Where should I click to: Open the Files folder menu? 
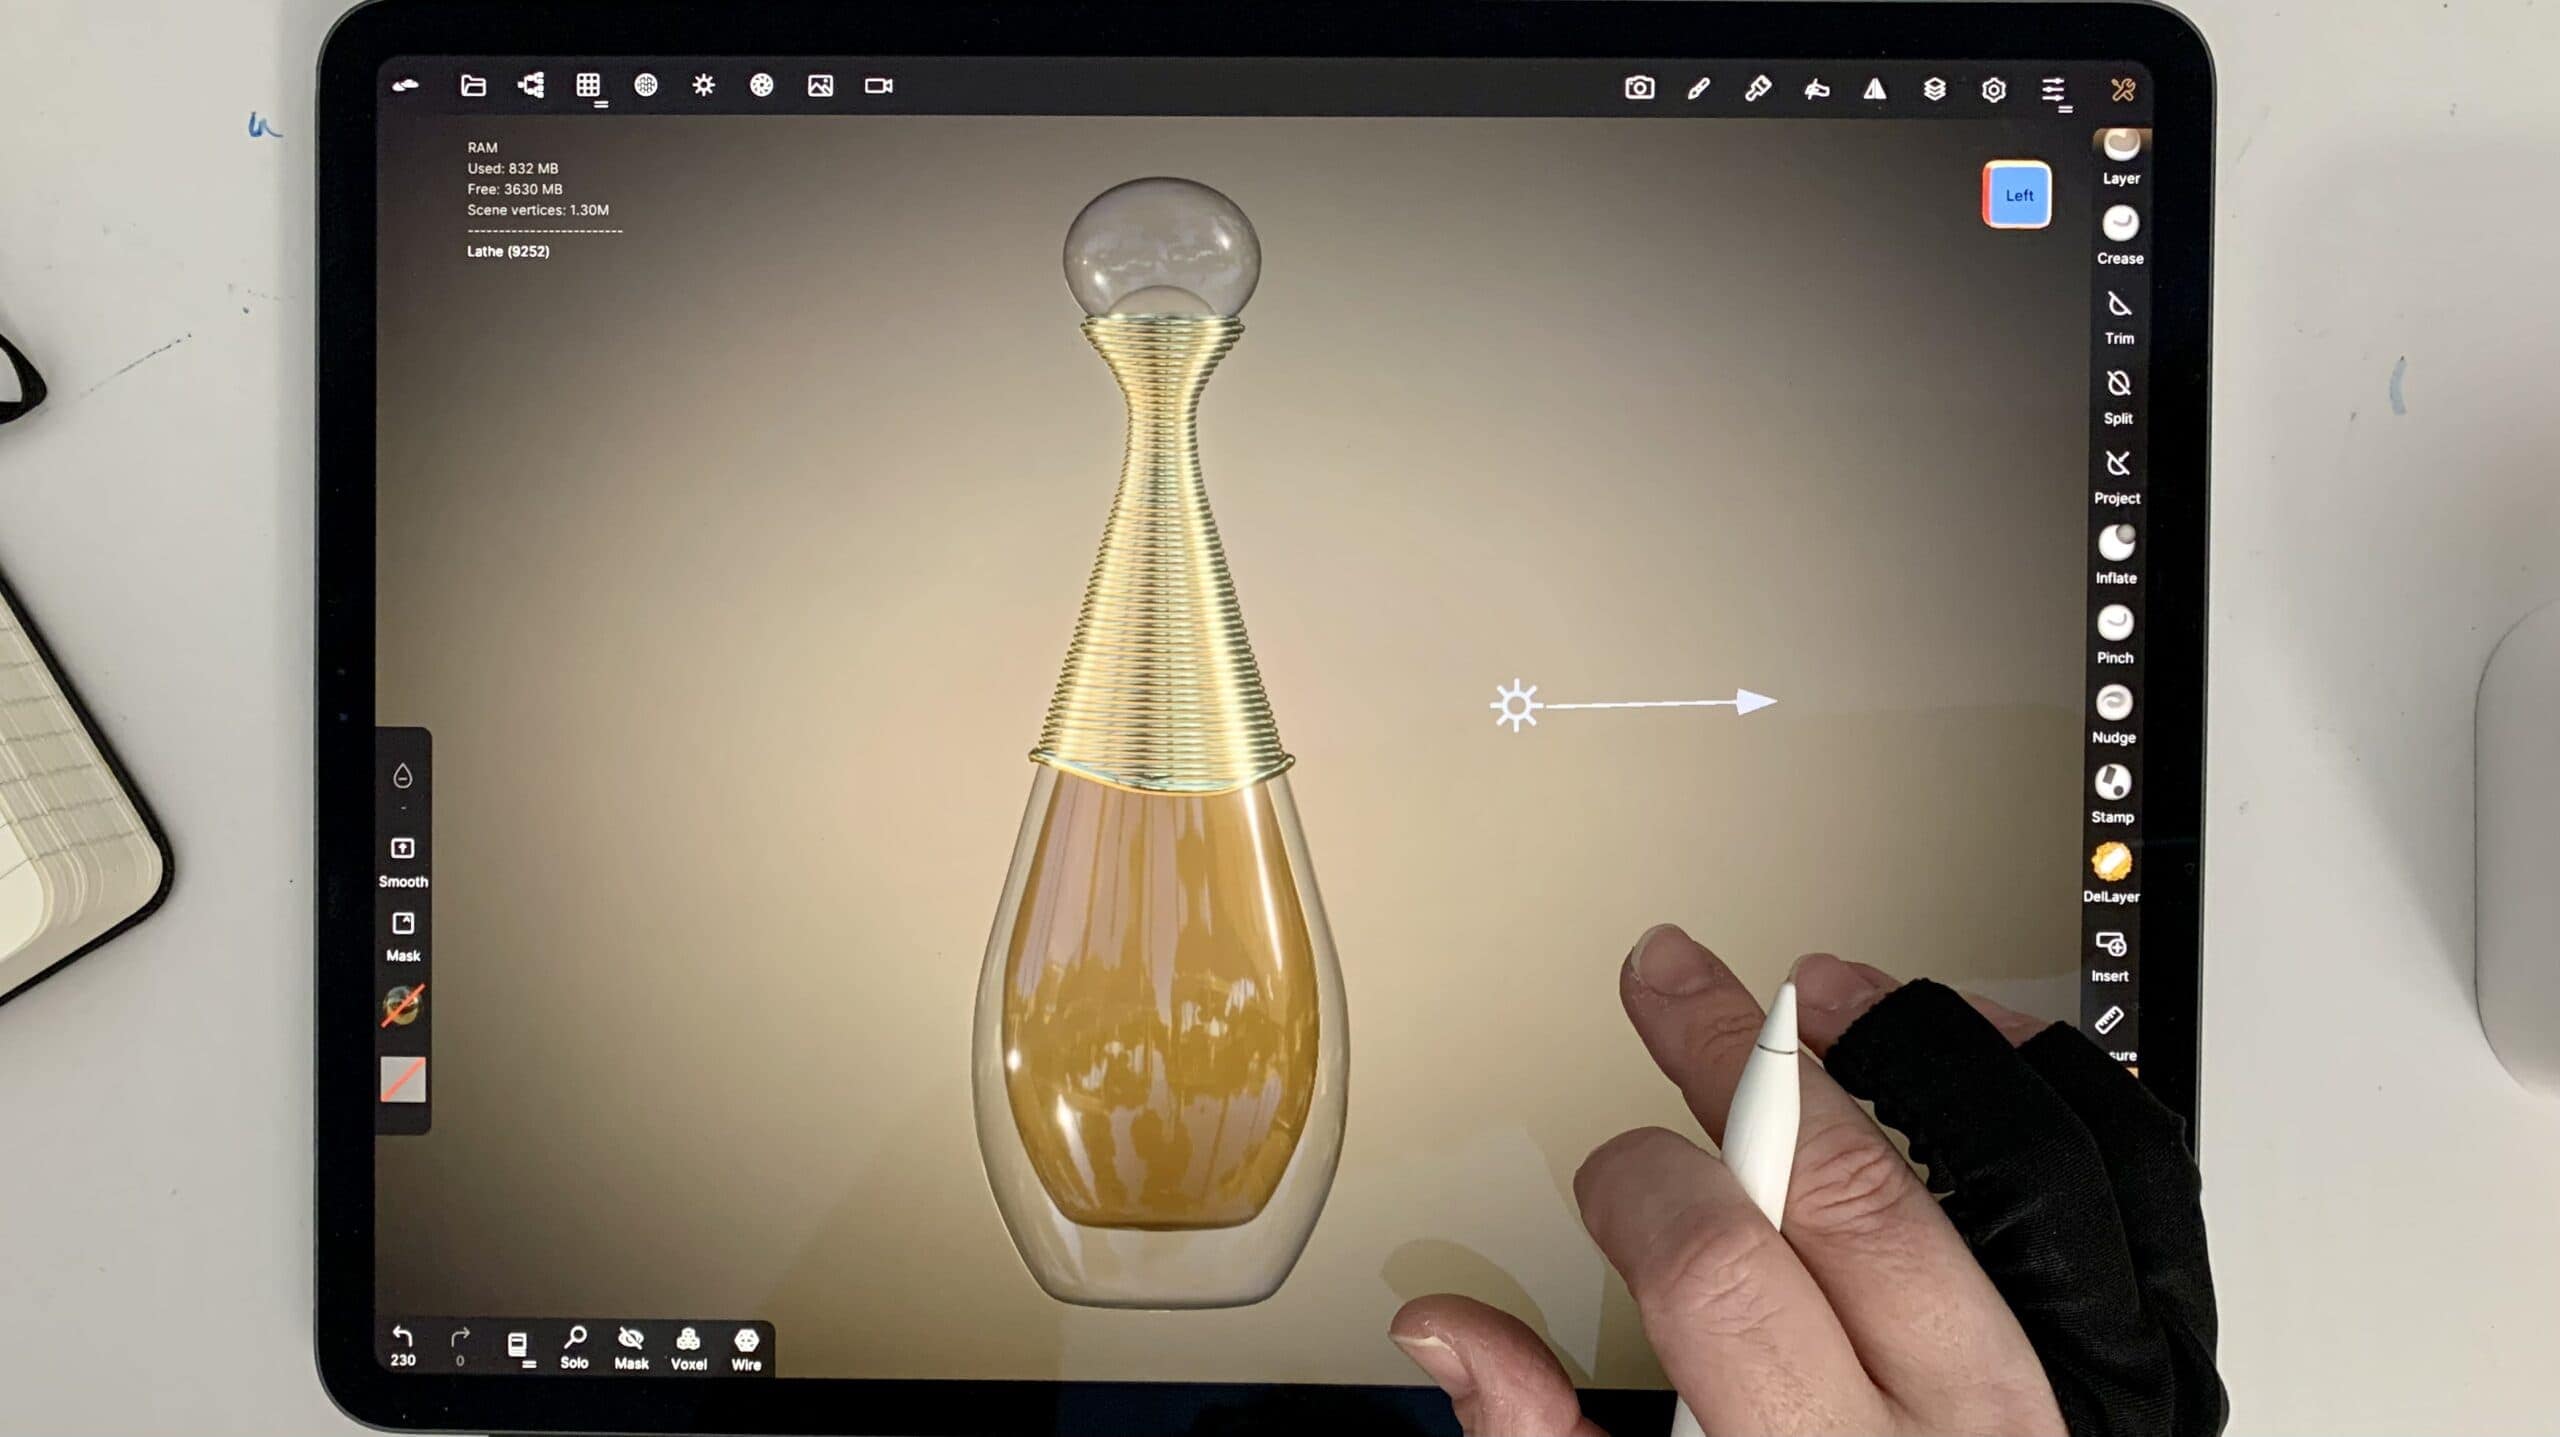(473, 86)
